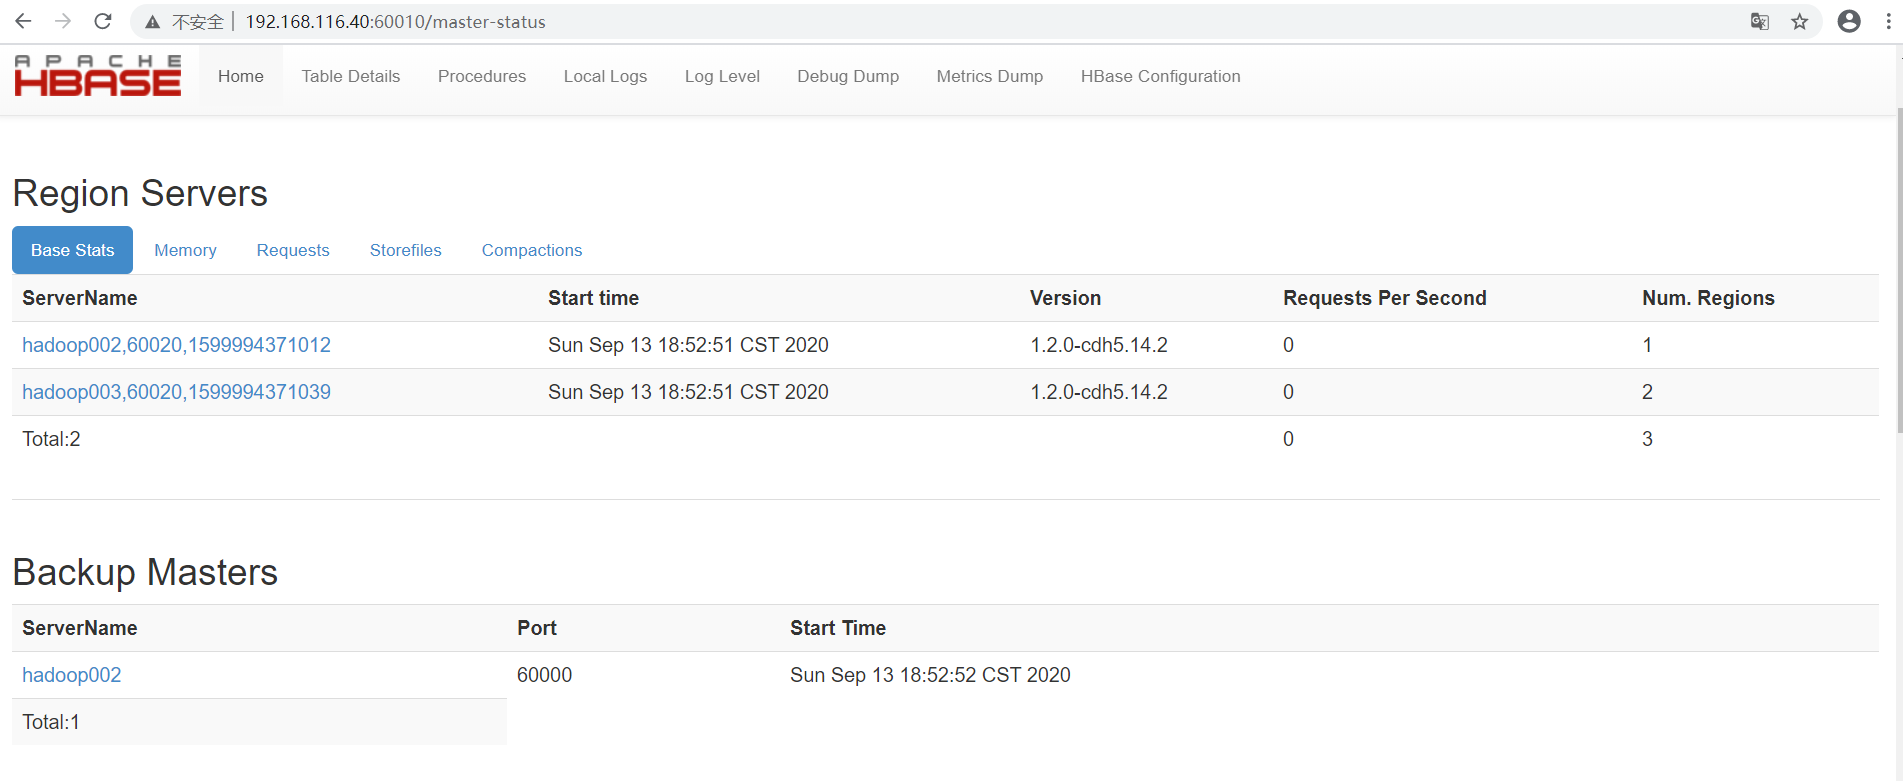Open the Log Level page
Screen dimensions: 1903x781
[x=722, y=76]
